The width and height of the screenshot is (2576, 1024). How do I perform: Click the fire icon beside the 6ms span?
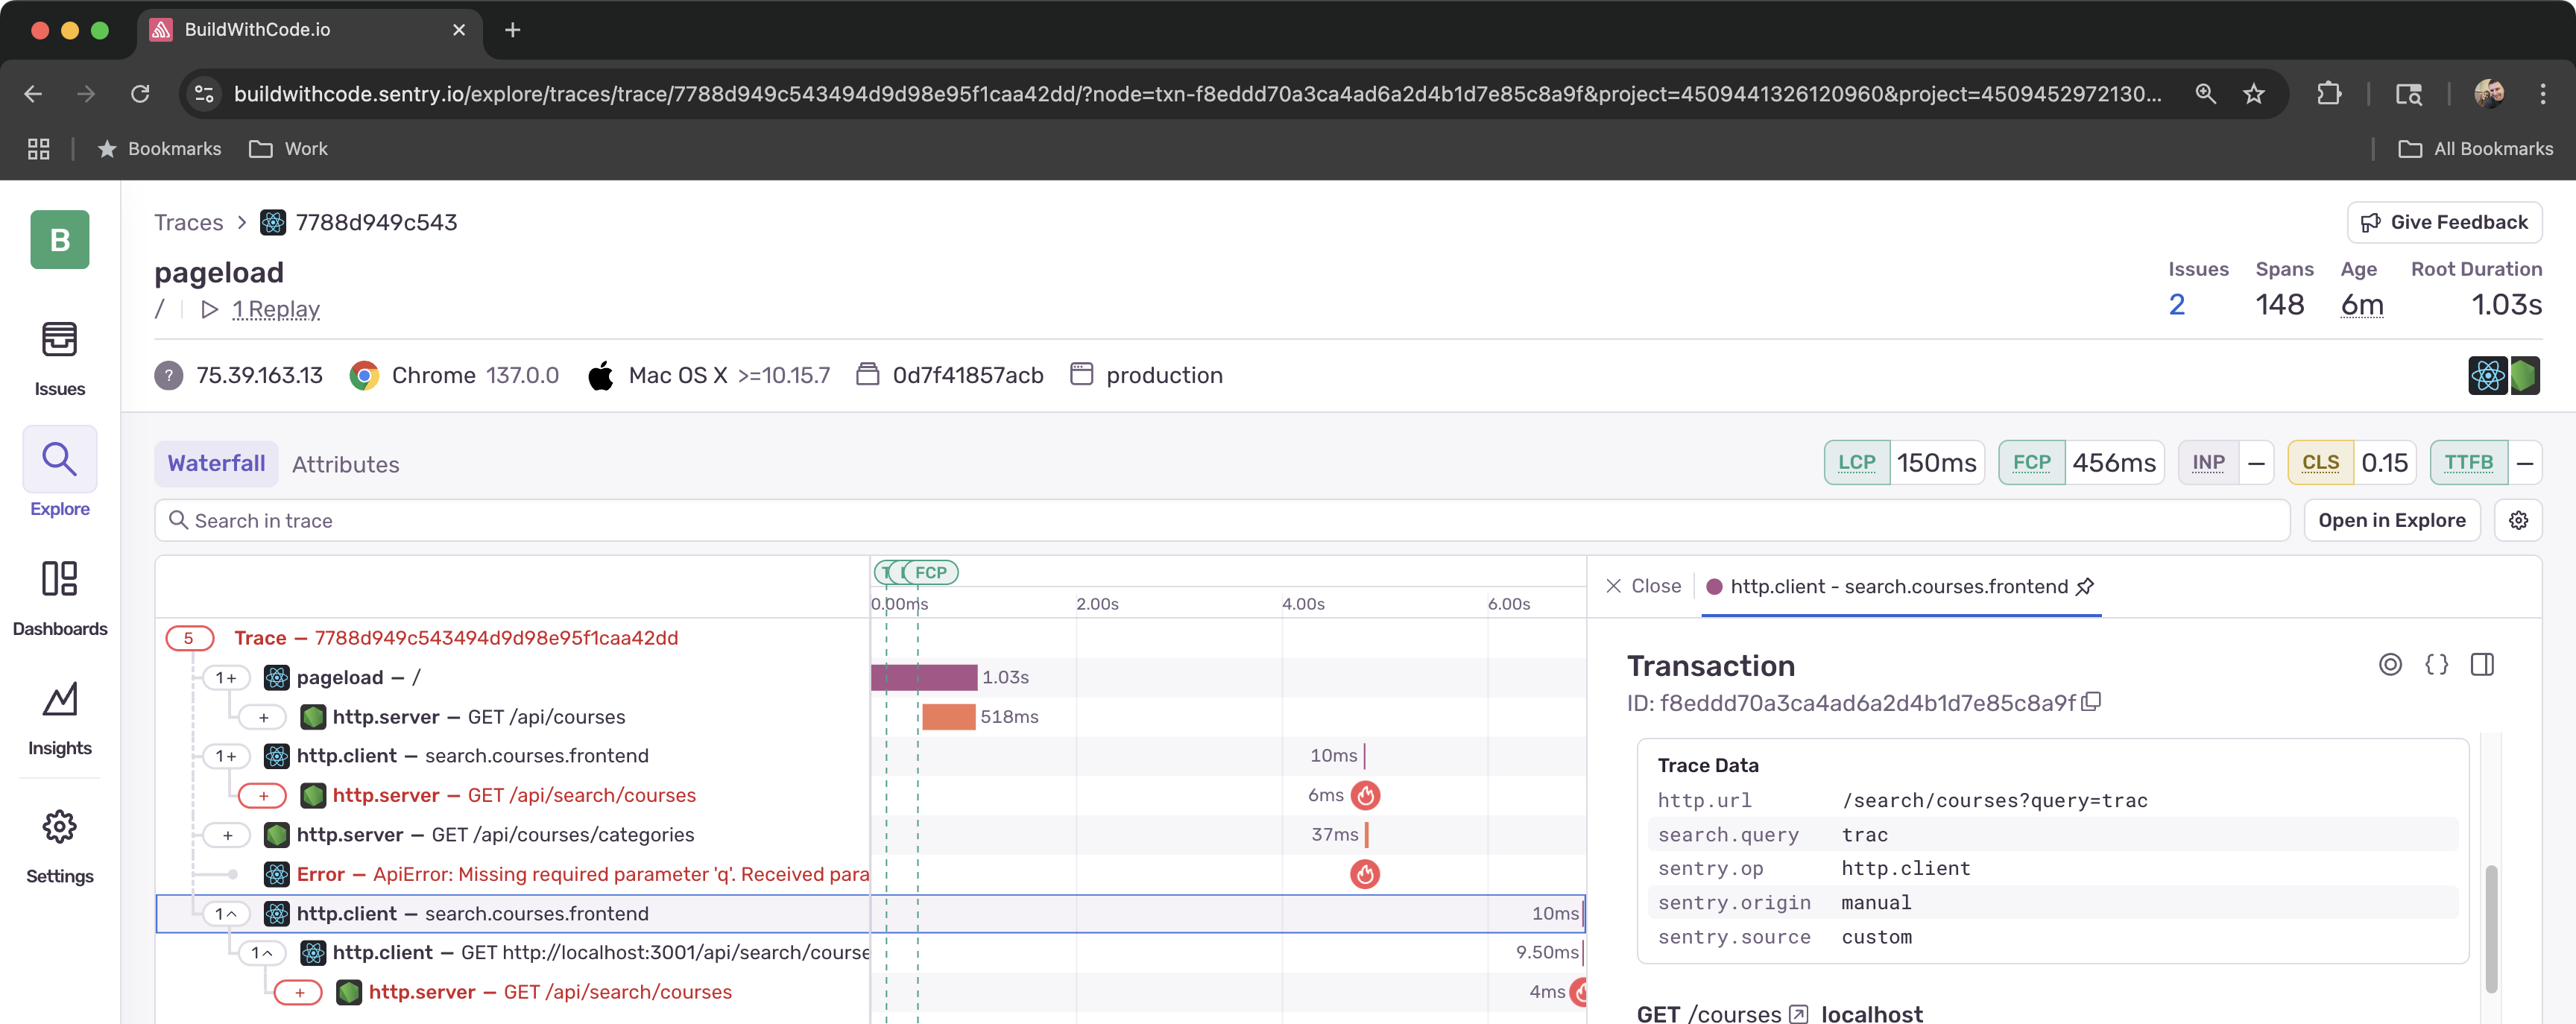(1365, 795)
